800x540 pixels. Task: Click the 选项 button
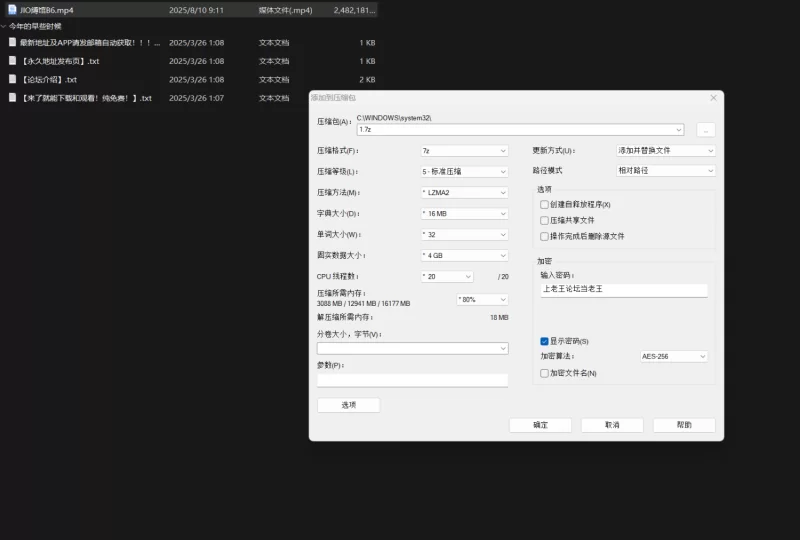point(348,405)
